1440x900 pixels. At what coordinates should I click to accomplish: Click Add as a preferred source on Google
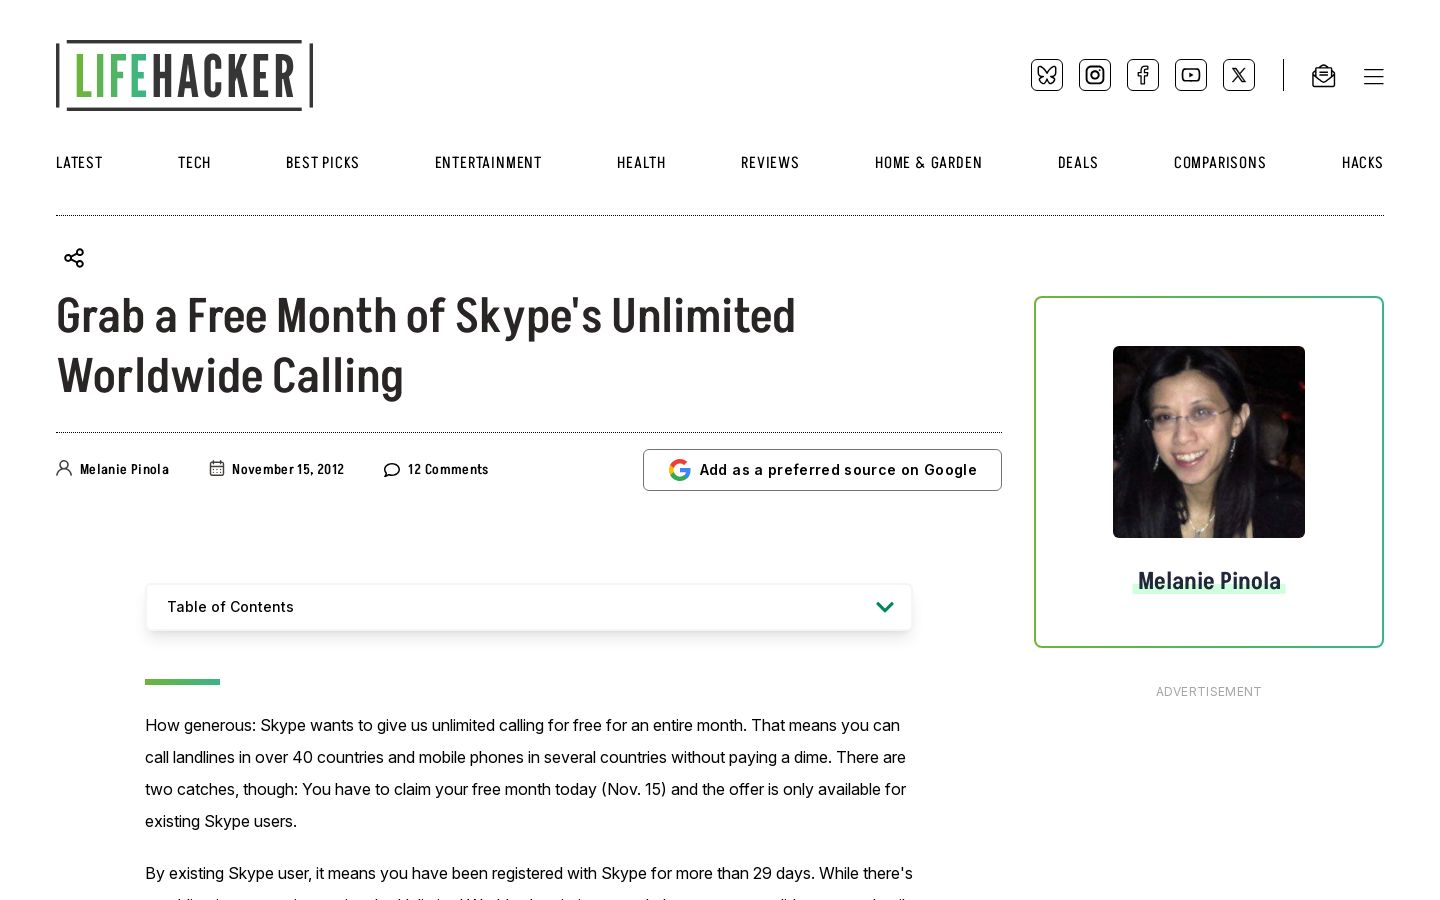click(822, 470)
